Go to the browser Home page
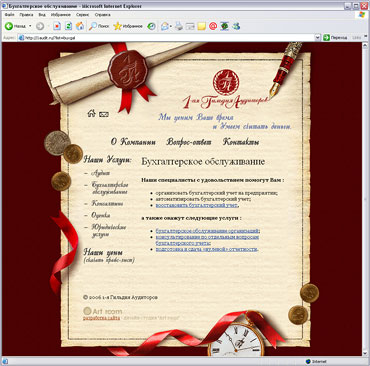 click(80, 26)
